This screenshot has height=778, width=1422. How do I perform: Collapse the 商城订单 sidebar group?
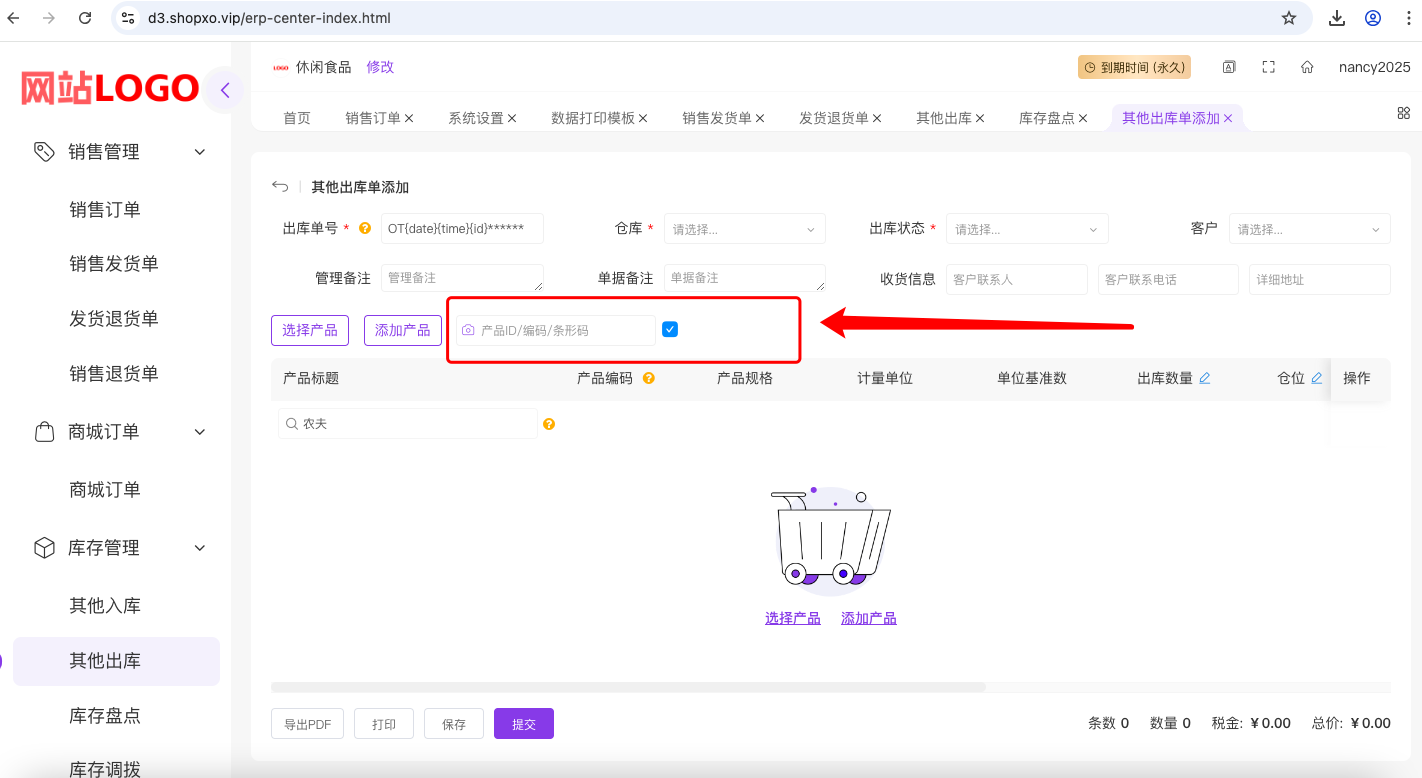click(200, 432)
